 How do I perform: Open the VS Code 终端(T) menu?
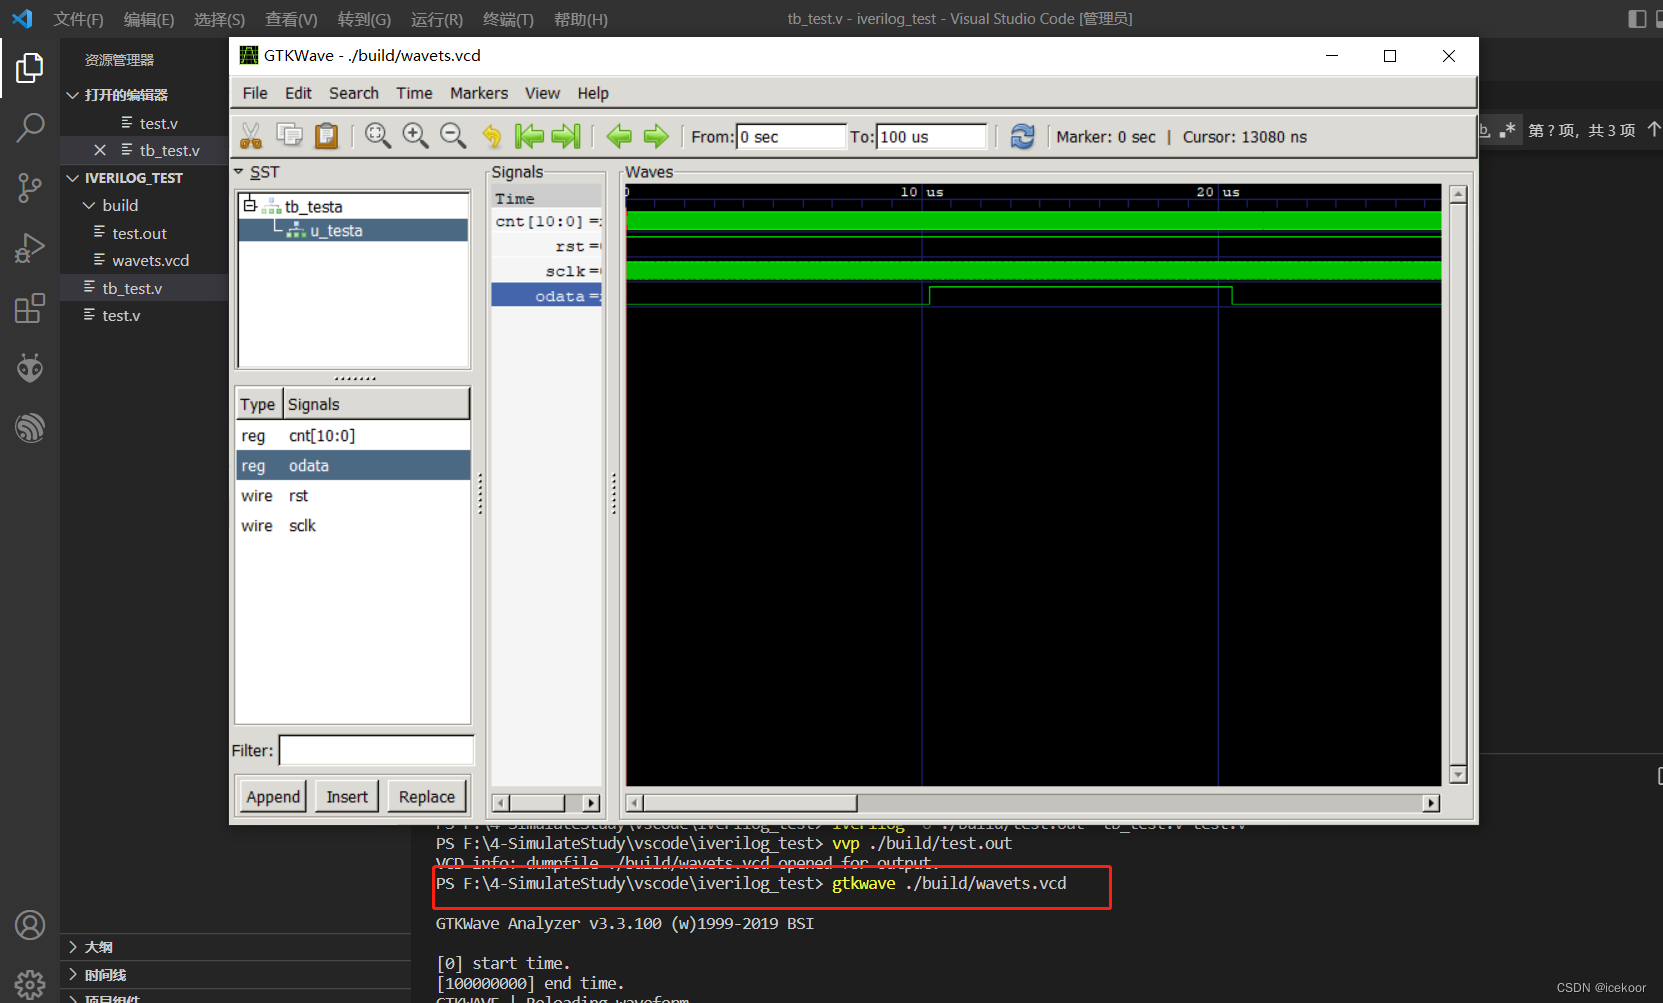pyautogui.click(x=508, y=19)
